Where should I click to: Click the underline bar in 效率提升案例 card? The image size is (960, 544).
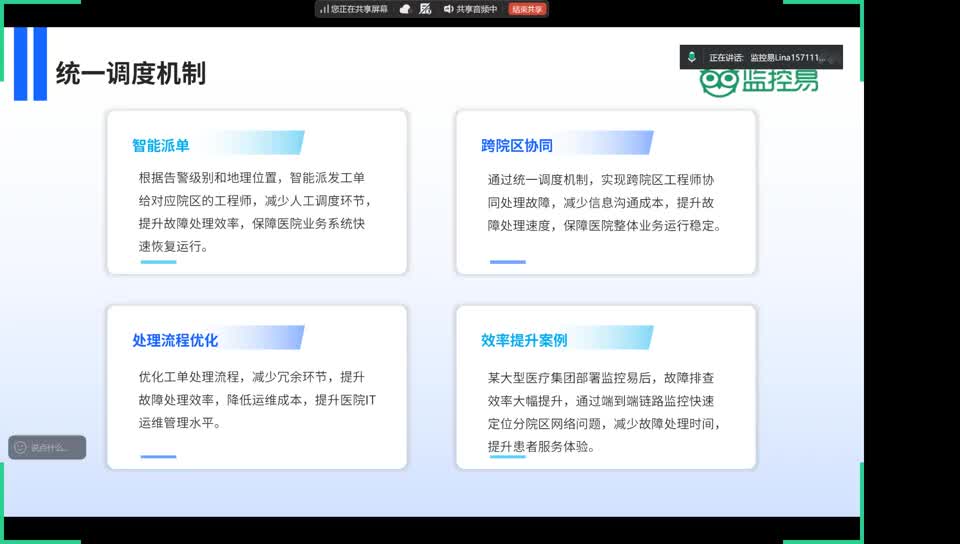tap(507, 457)
